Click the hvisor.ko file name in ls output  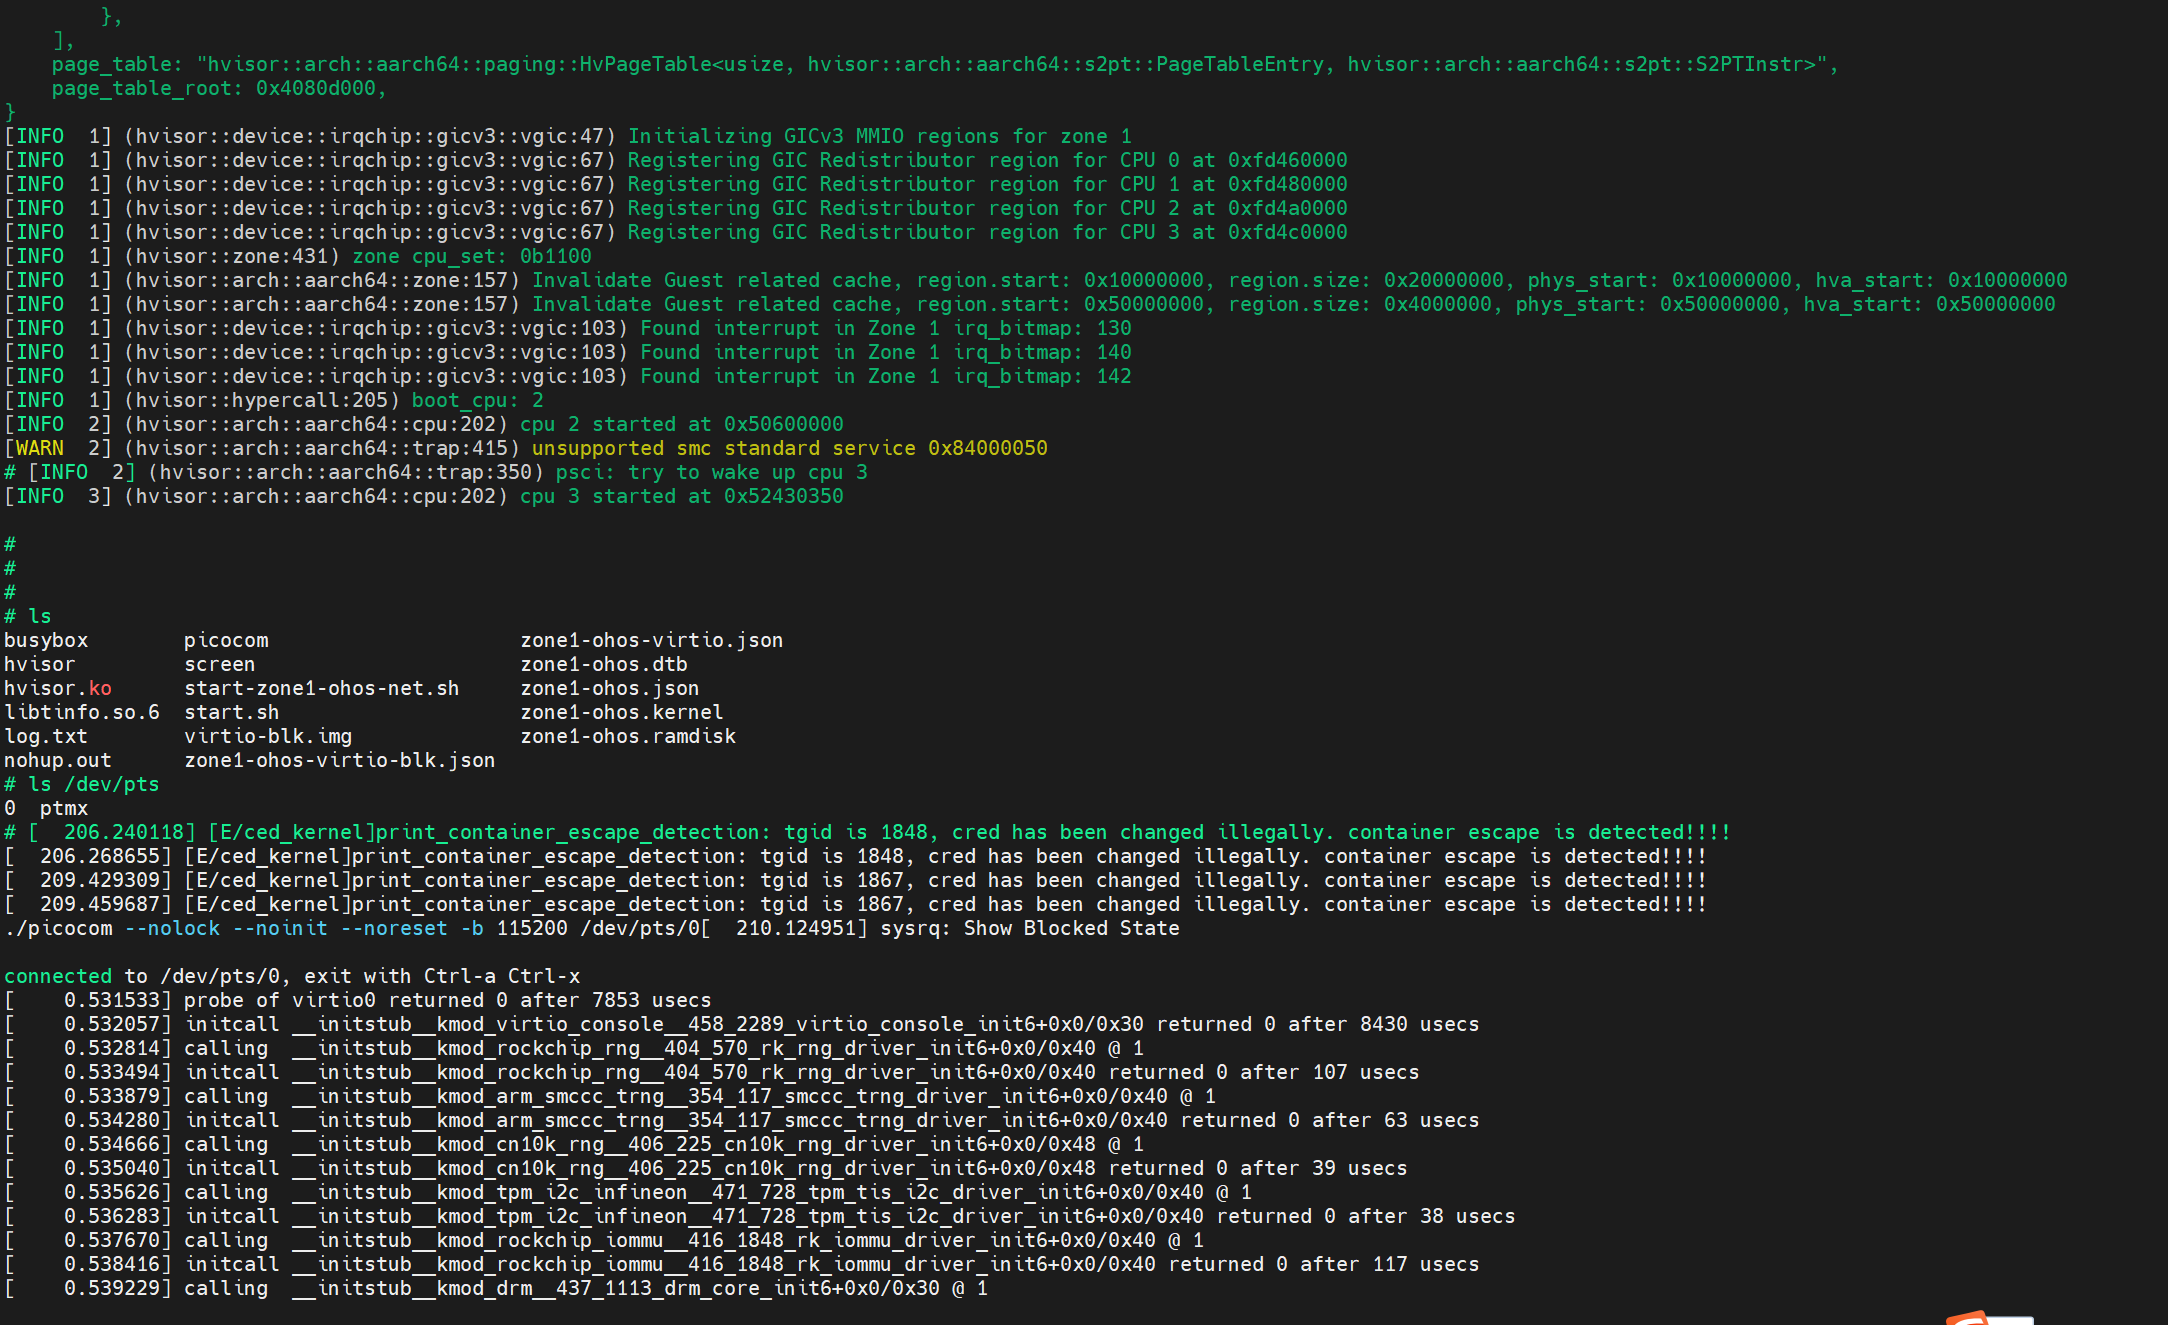[58, 688]
